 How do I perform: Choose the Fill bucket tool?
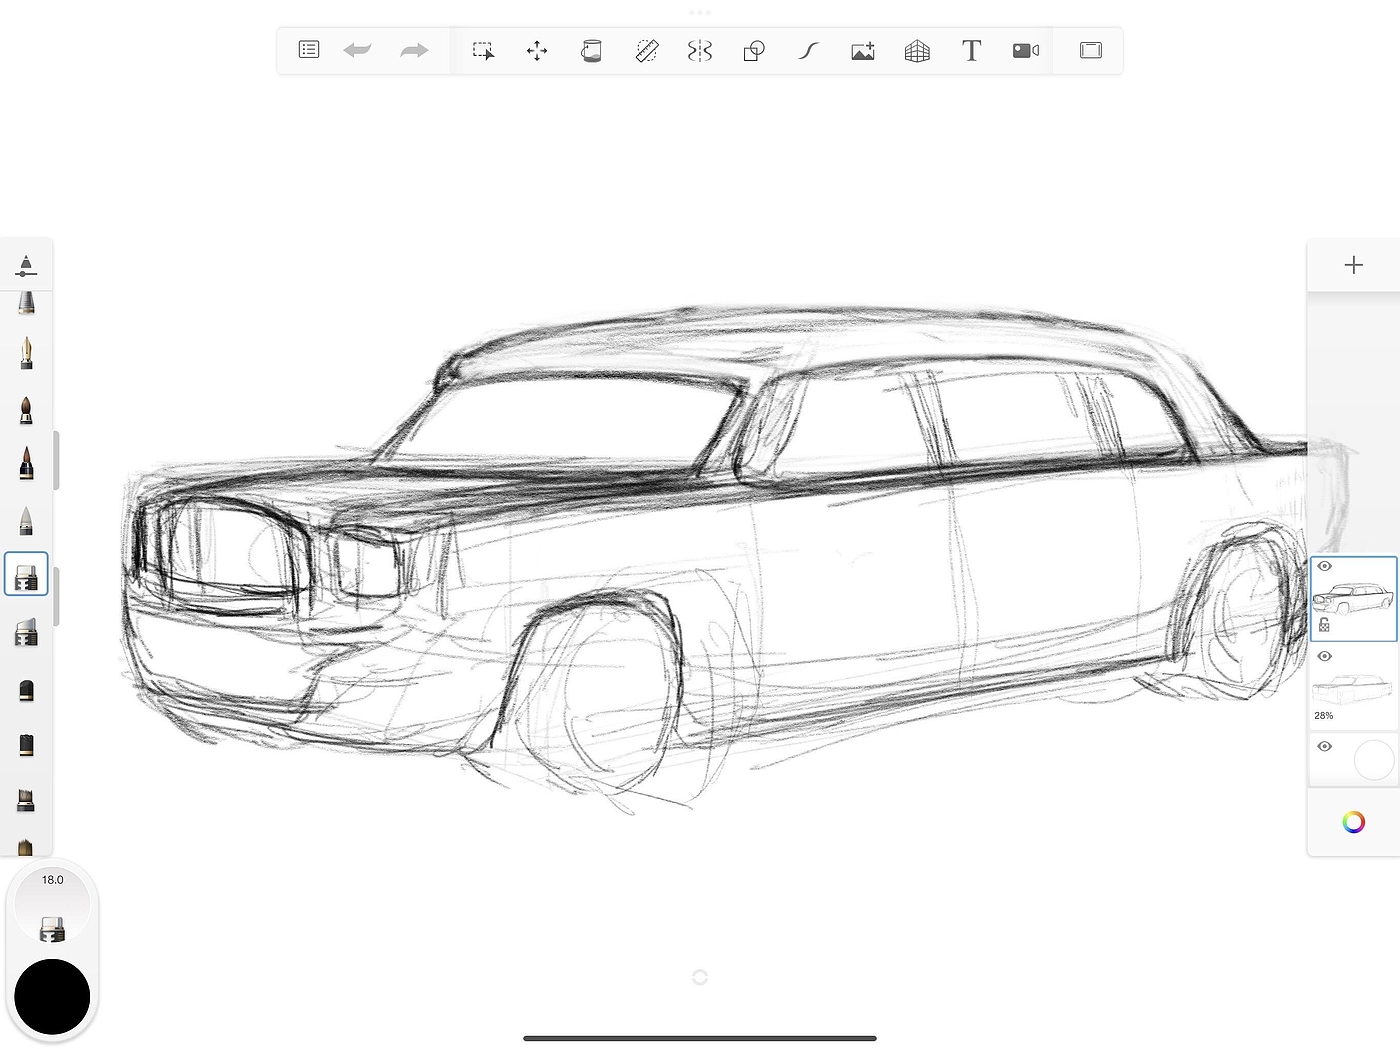tap(591, 51)
